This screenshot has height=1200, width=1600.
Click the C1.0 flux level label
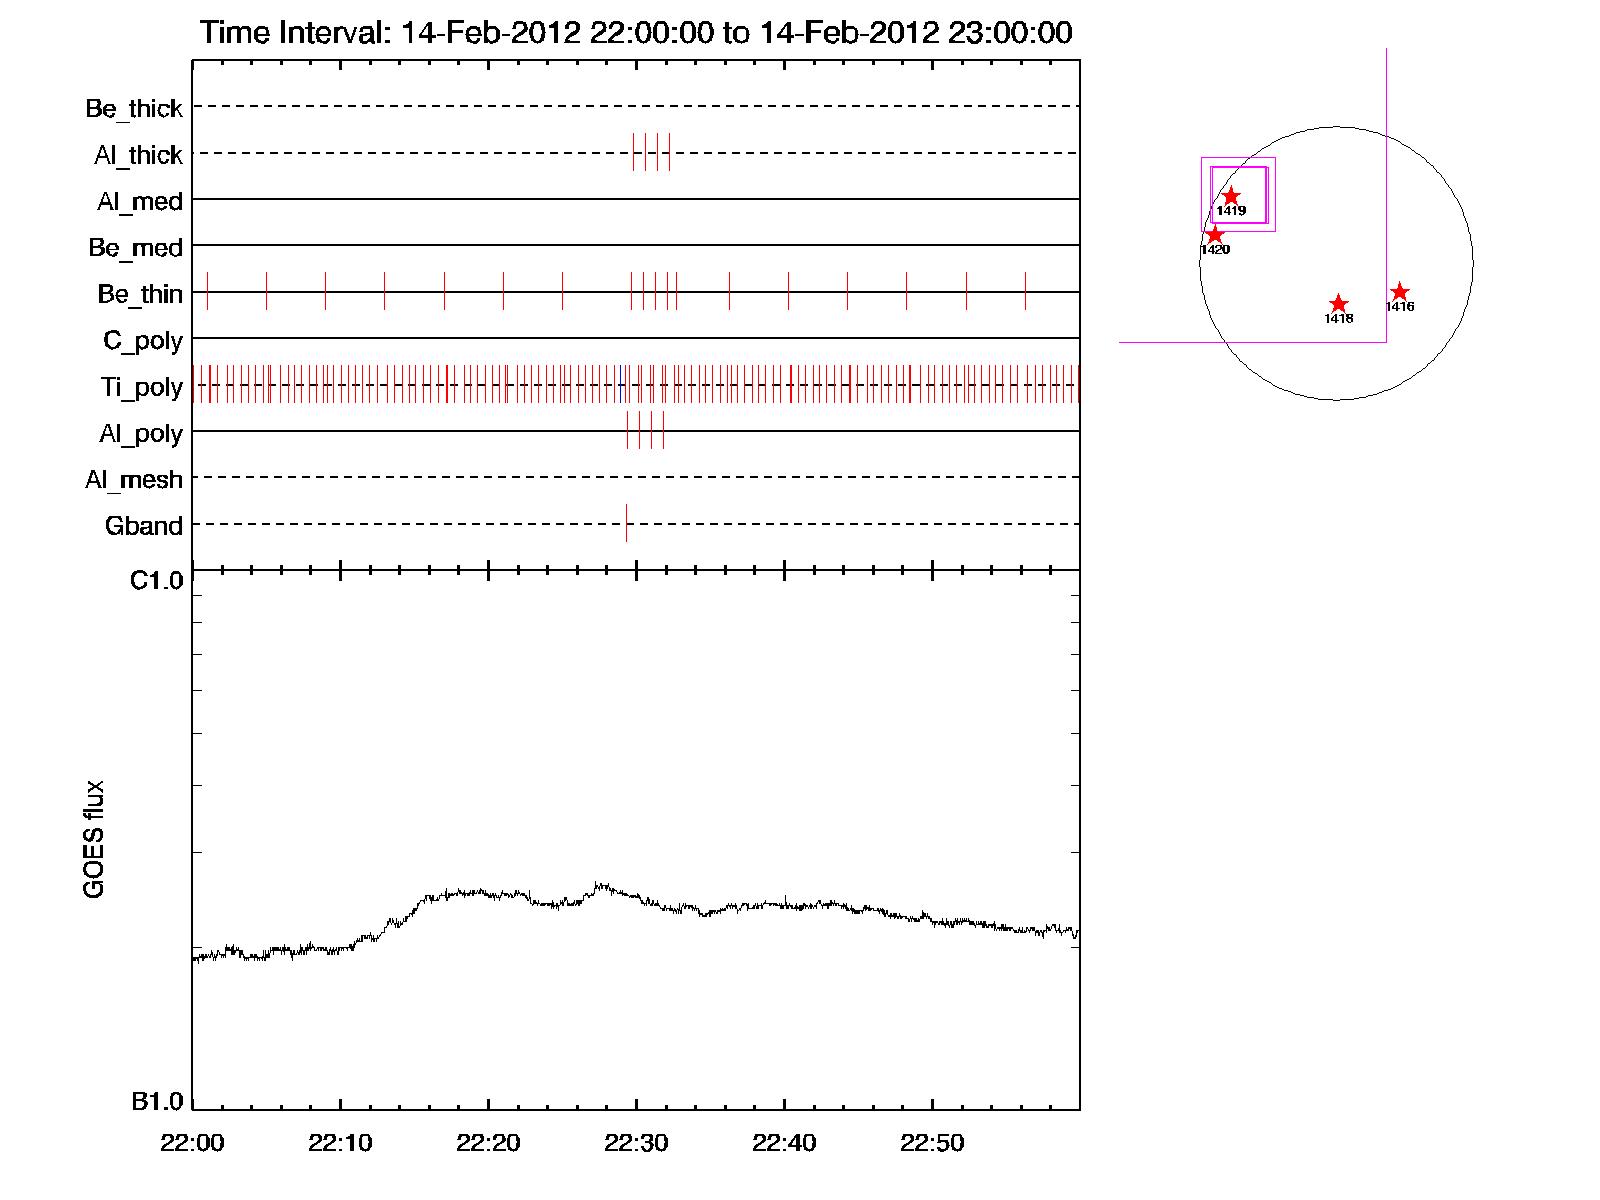point(157,581)
